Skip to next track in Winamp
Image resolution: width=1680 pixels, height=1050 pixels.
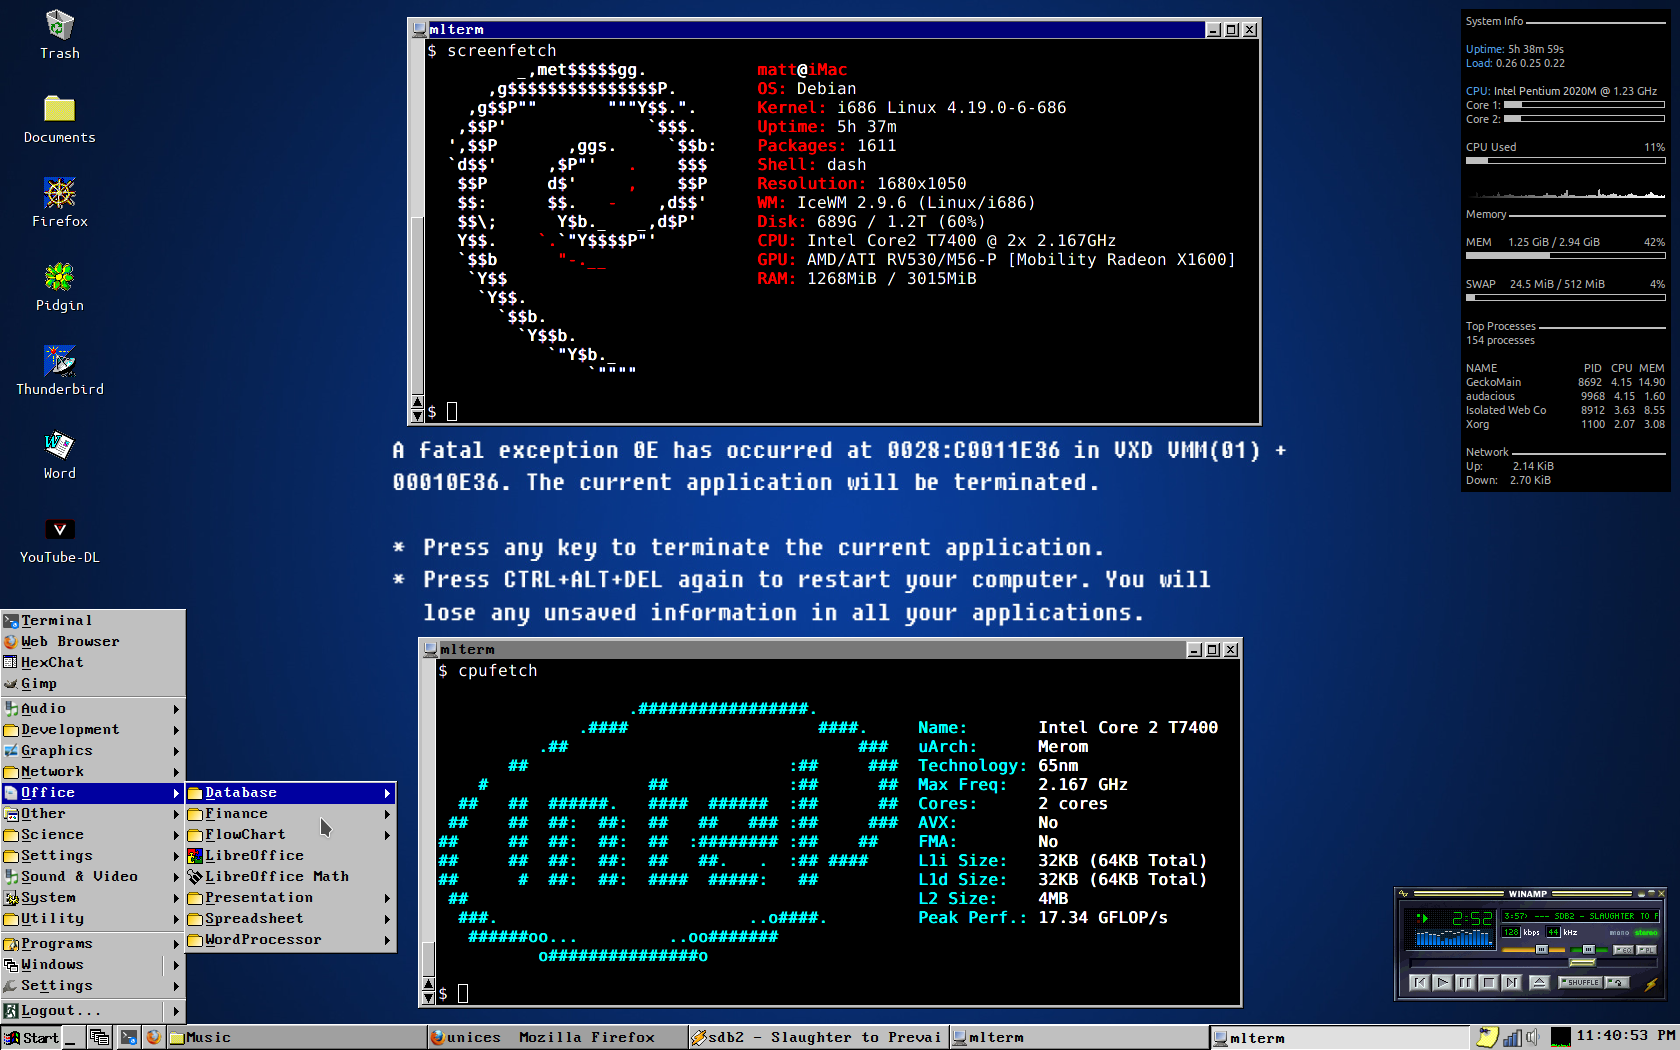[x=1511, y=983]
